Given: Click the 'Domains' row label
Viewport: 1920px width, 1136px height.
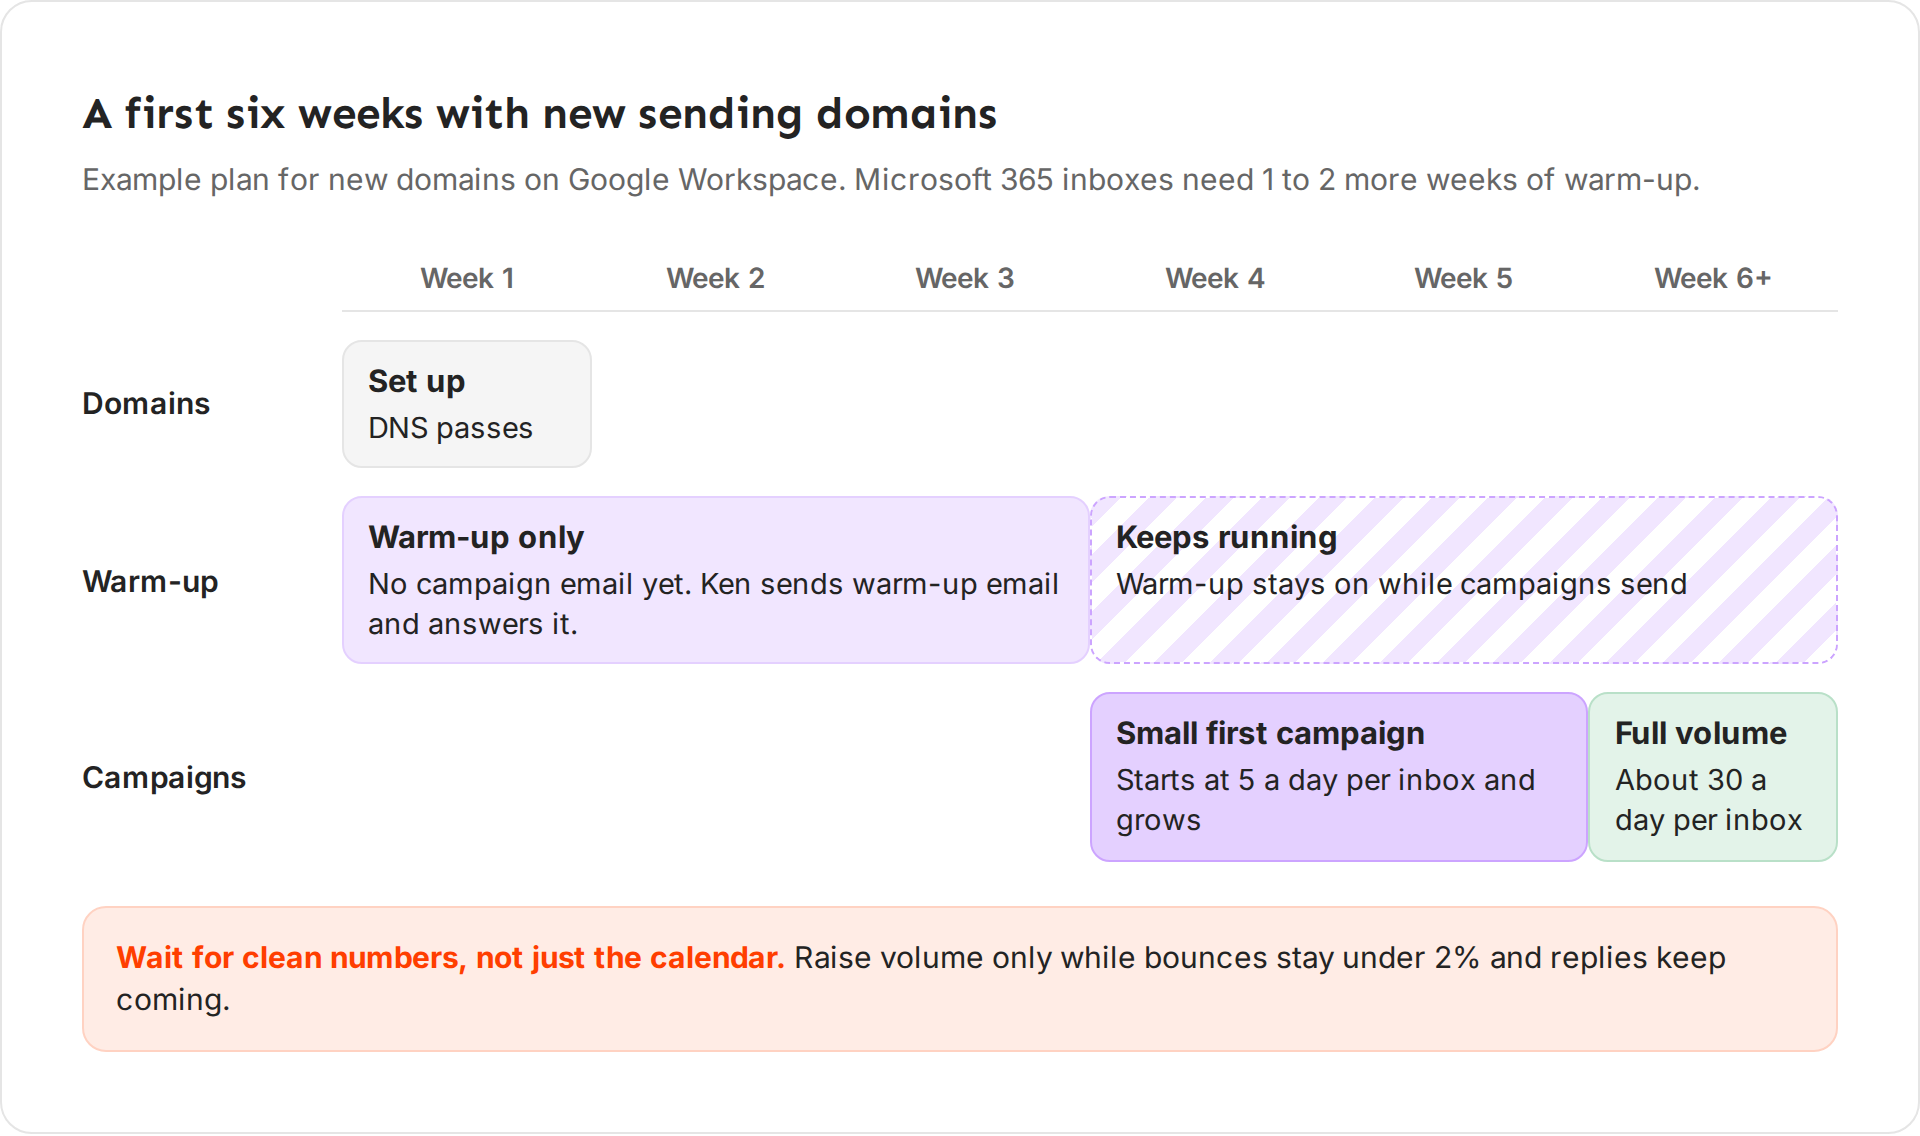Looking at the screenshot, I should (146, 403).
